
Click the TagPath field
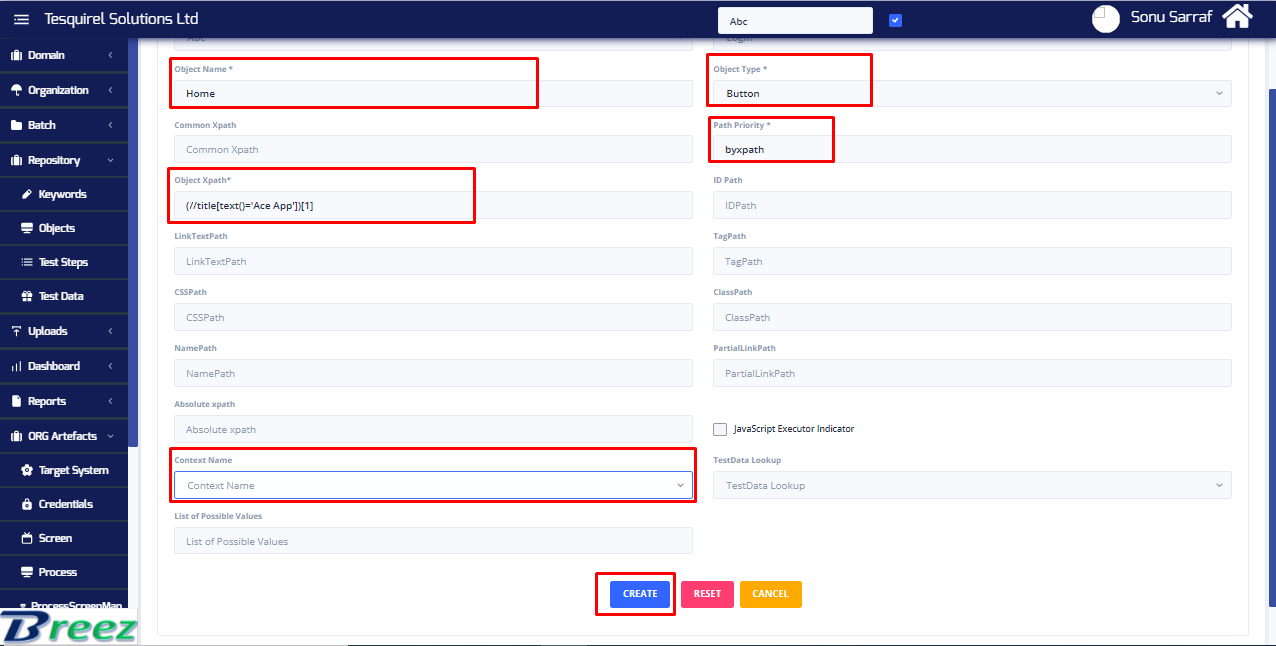[972, 261]
